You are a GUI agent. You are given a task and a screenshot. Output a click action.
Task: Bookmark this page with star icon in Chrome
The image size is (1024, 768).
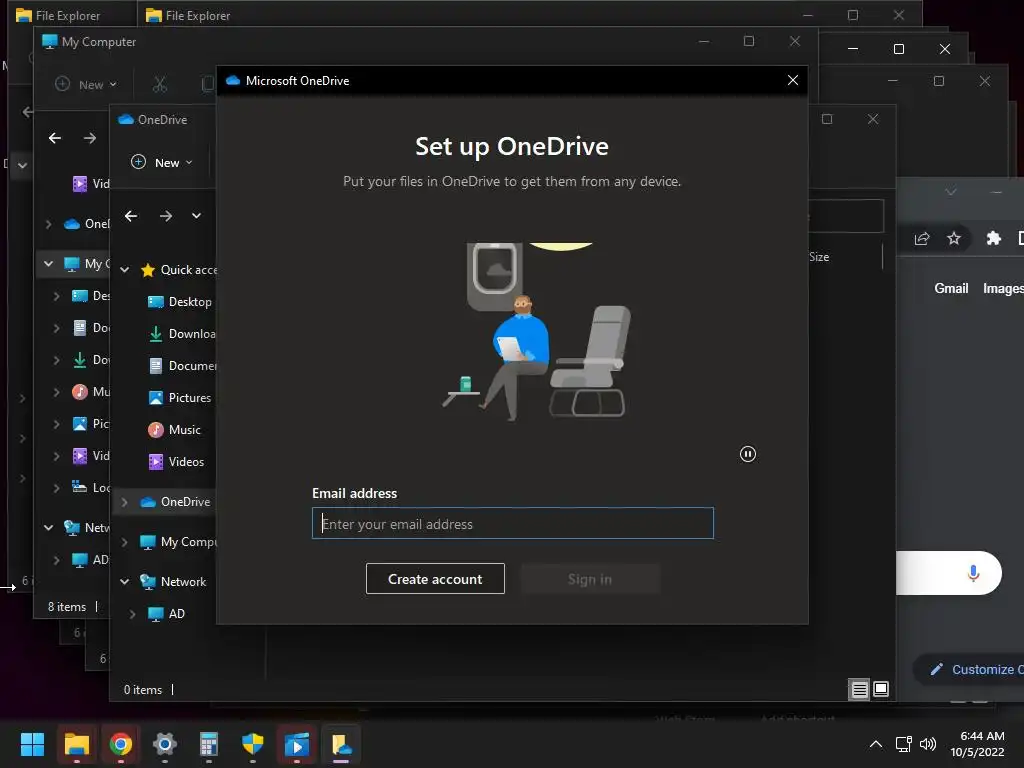click(953, 238)
